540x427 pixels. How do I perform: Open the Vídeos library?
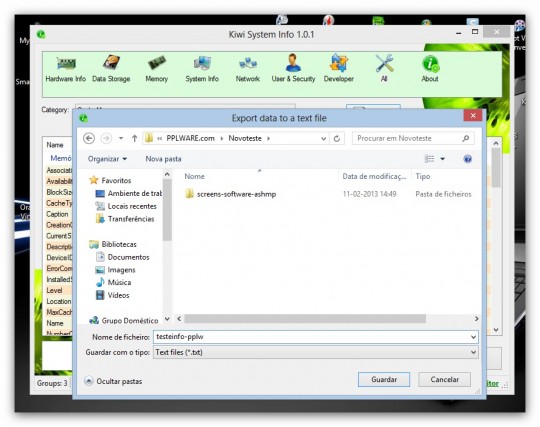pyautogui.click(x=113, y=295)
